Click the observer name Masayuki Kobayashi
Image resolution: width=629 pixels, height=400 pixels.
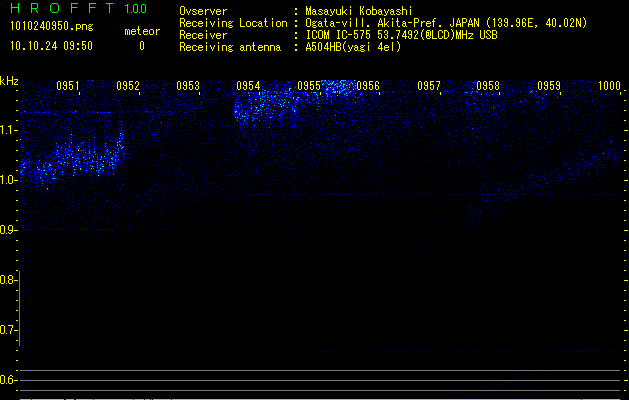pyautogui.click(x=359, y=11)
